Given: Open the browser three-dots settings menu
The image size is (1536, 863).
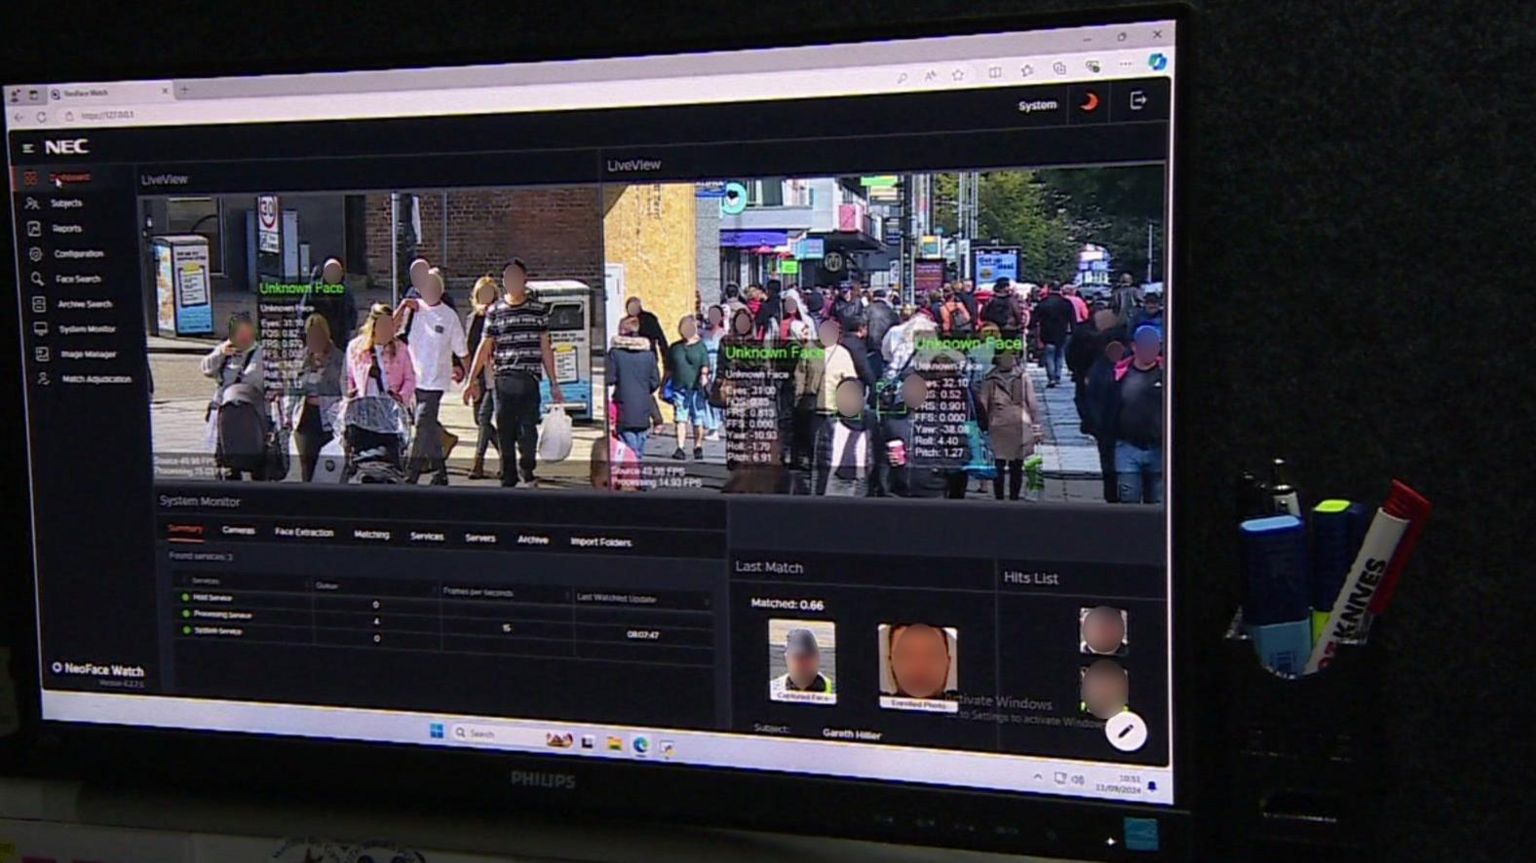Looking at the screenshot, I should [x=1125, y=65].
